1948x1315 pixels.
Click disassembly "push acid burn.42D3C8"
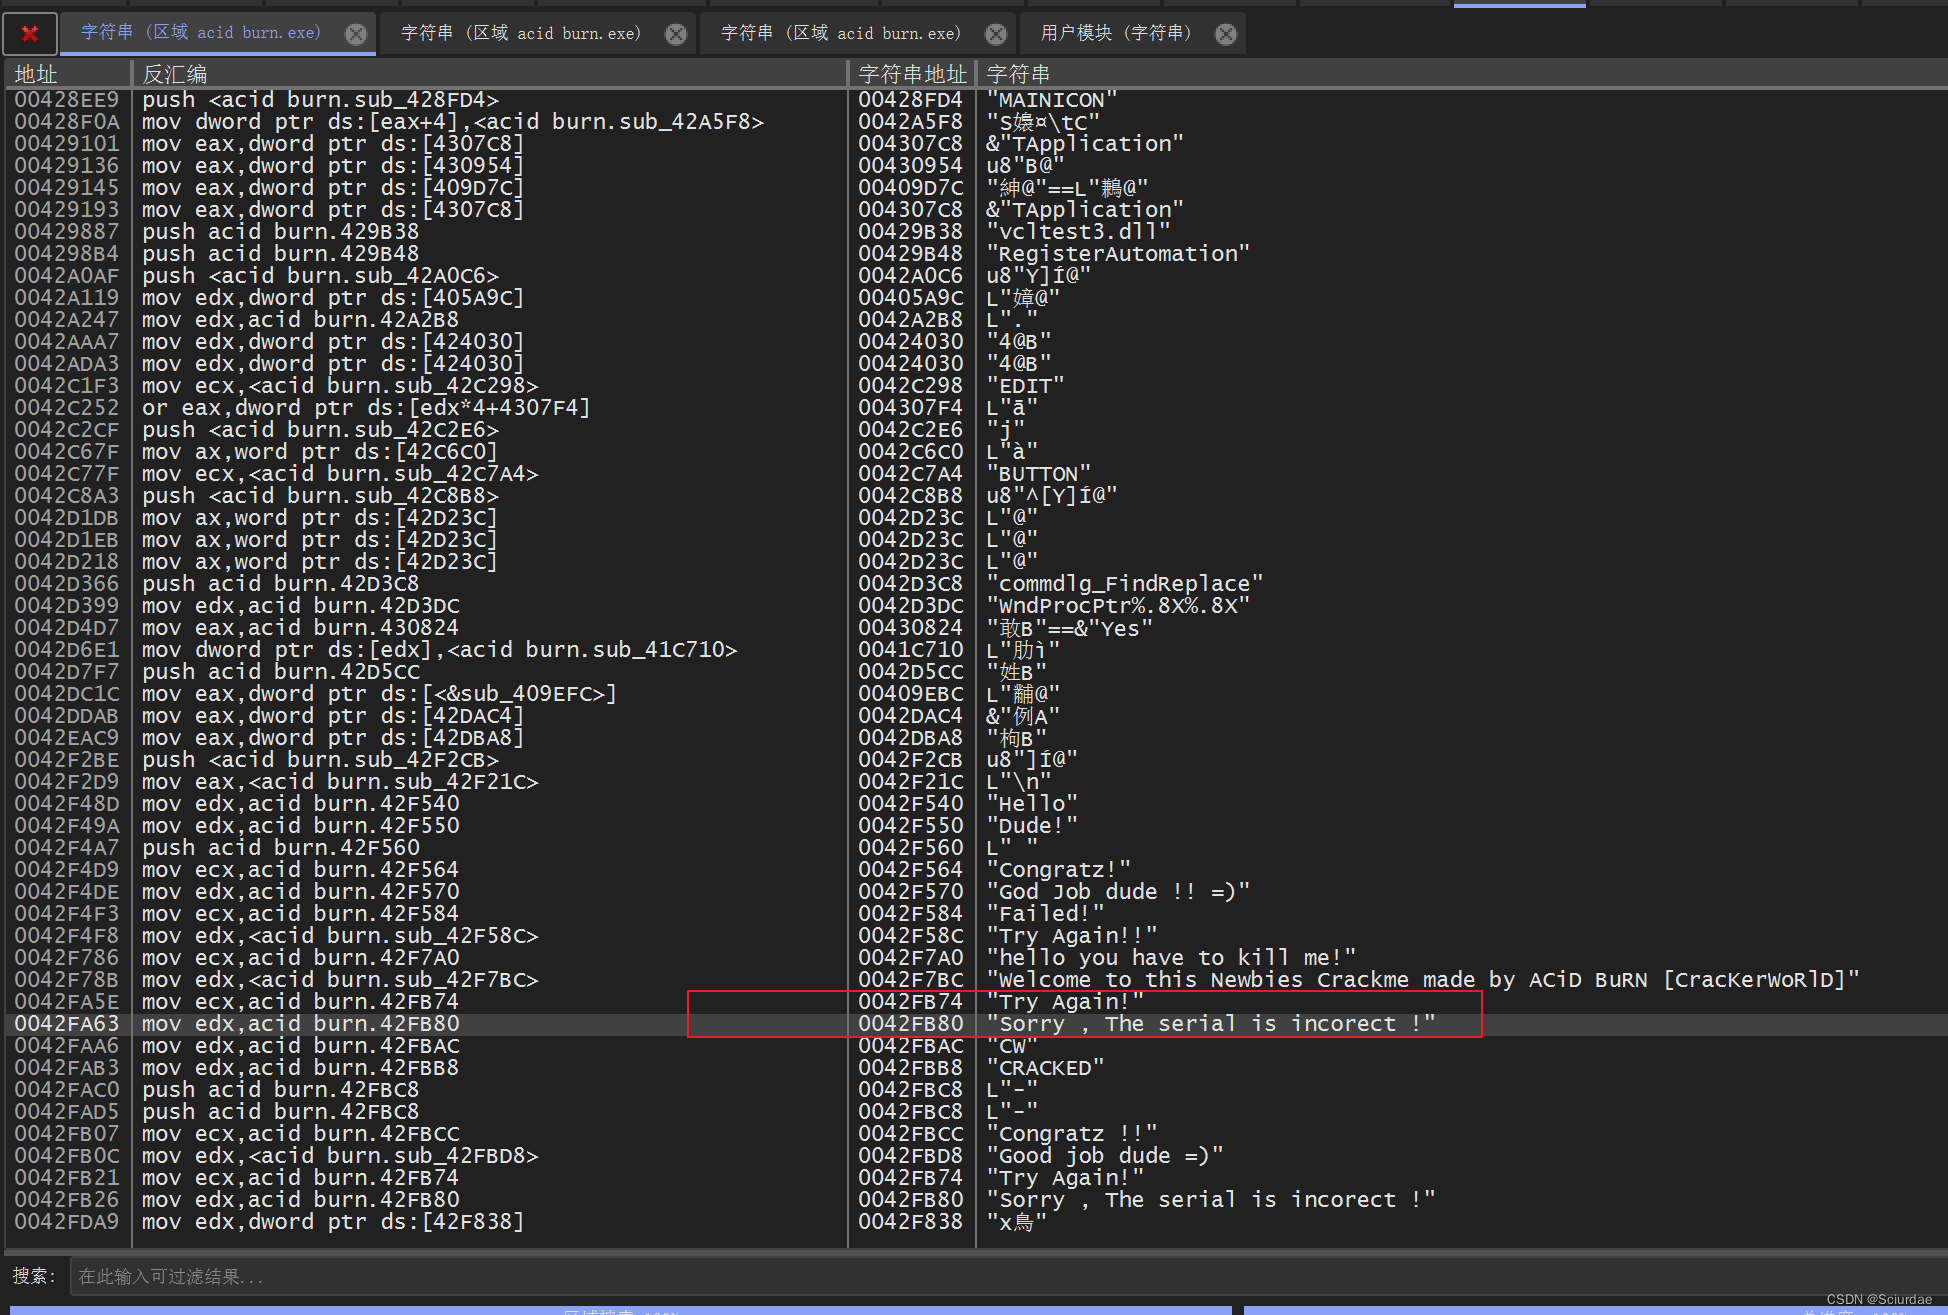click(x=281, y=584)
